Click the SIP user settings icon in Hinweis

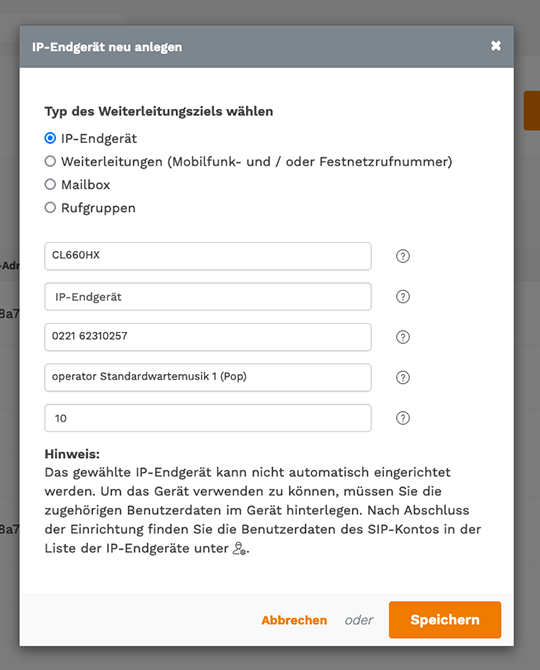(x=239, y=548)
